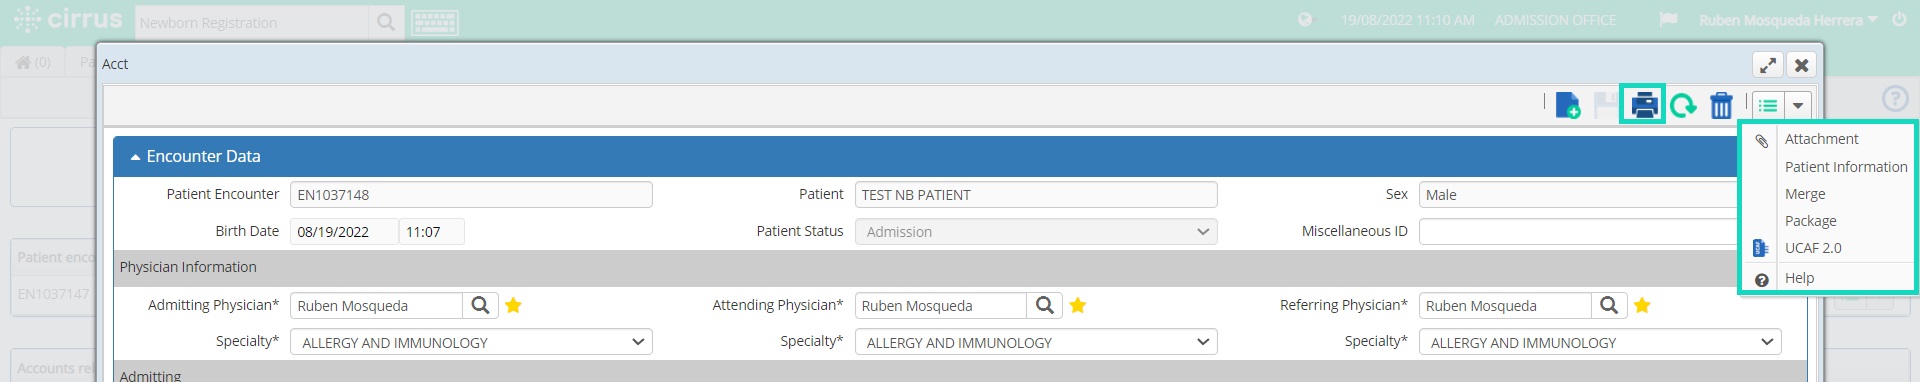Search the Admitting Physician lookup icon
The height and width of the screenshot is (382, 1920).
(480, 305)
